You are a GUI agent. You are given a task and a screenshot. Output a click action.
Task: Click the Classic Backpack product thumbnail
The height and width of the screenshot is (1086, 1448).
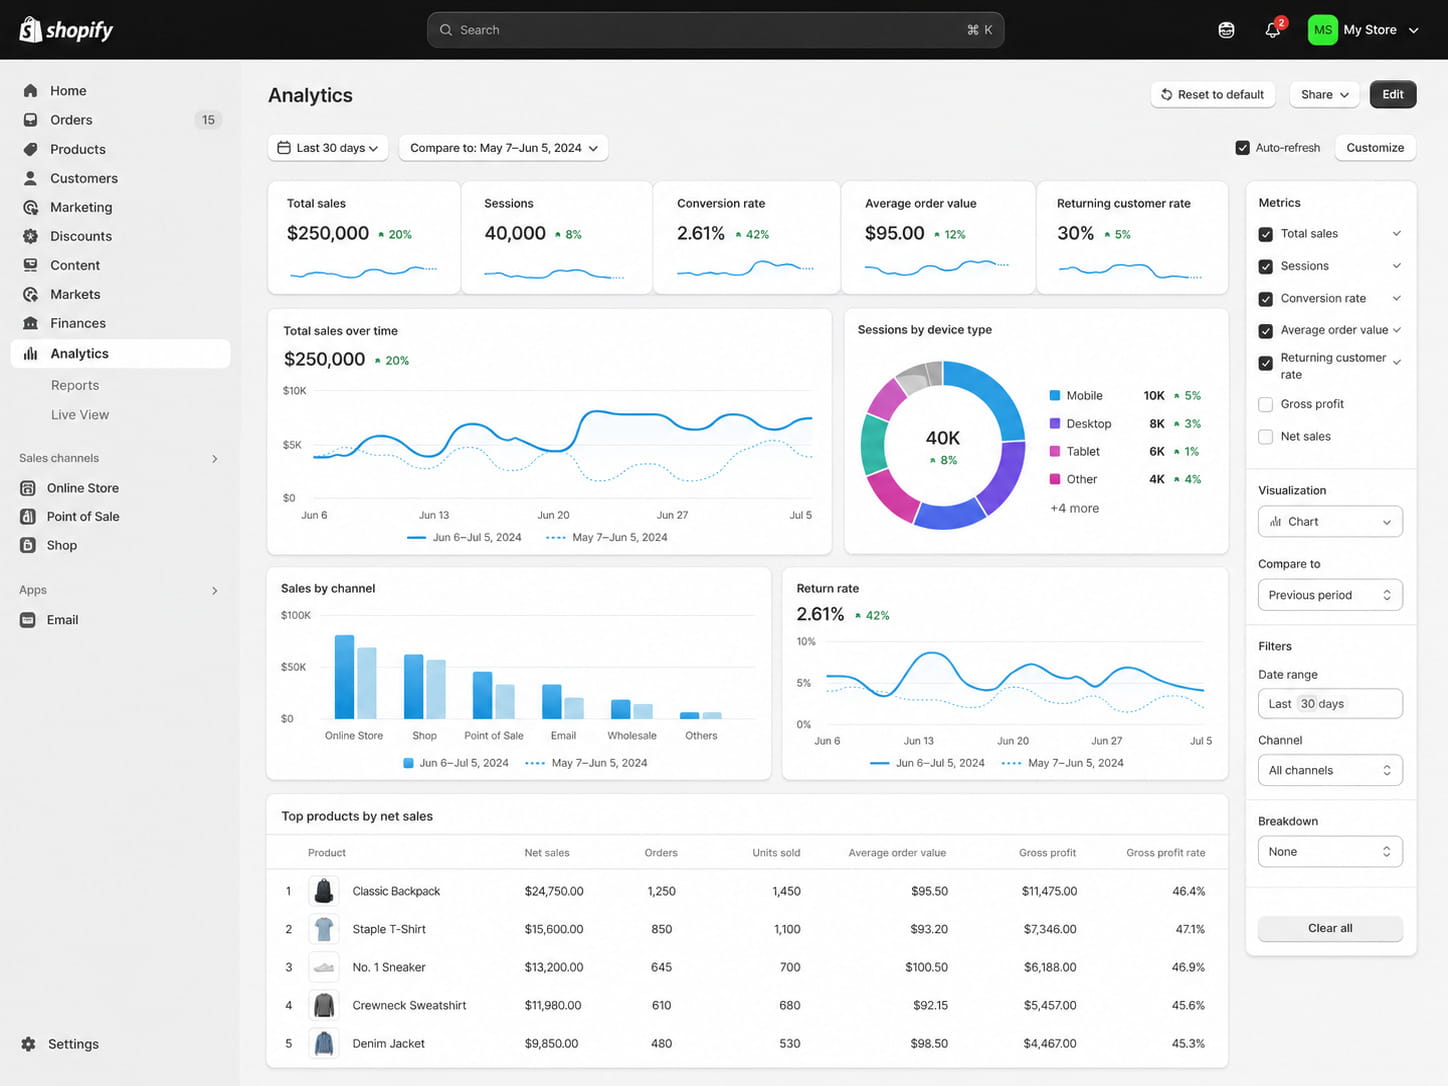(x=323, y=891)
